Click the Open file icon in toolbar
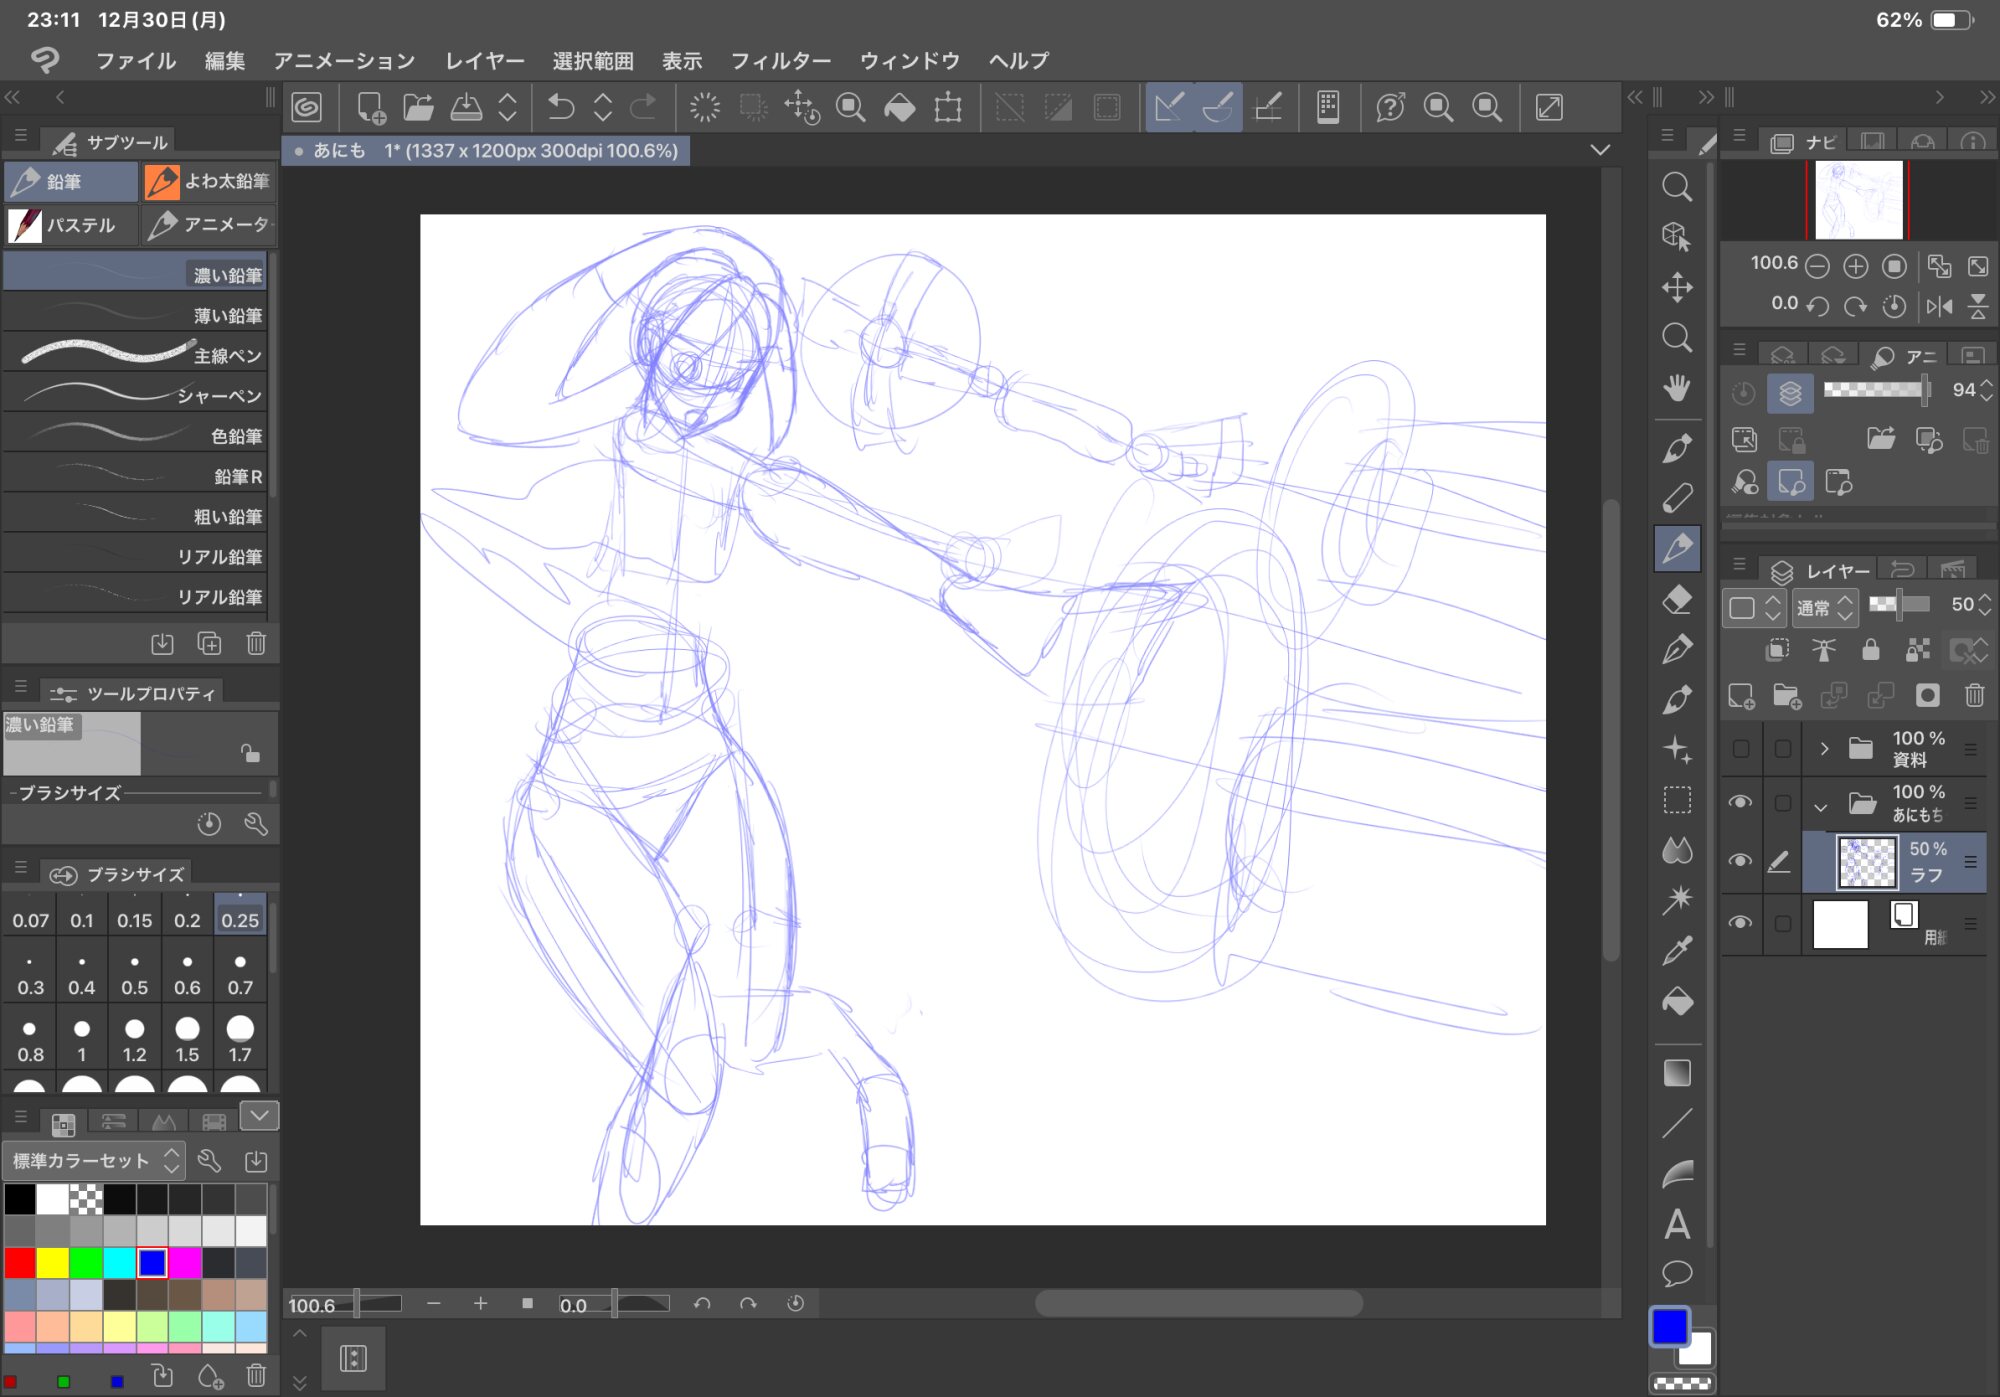Screen dimensions: 2000x1397 (418, 107)
